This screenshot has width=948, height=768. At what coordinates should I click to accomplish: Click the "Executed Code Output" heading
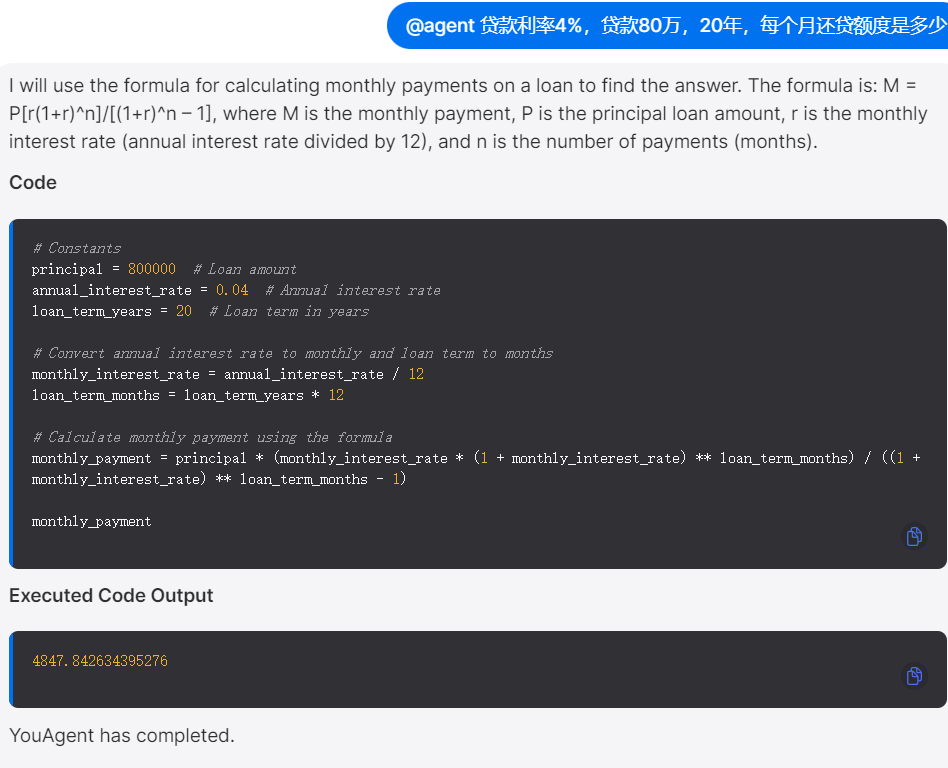(111, 596)
